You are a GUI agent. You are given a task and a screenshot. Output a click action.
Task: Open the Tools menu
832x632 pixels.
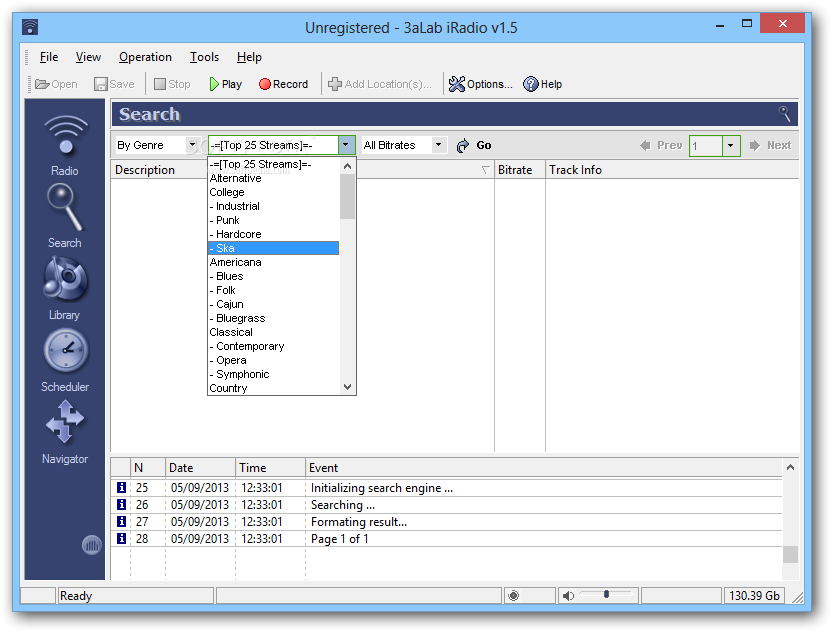[x=204, y=57]
